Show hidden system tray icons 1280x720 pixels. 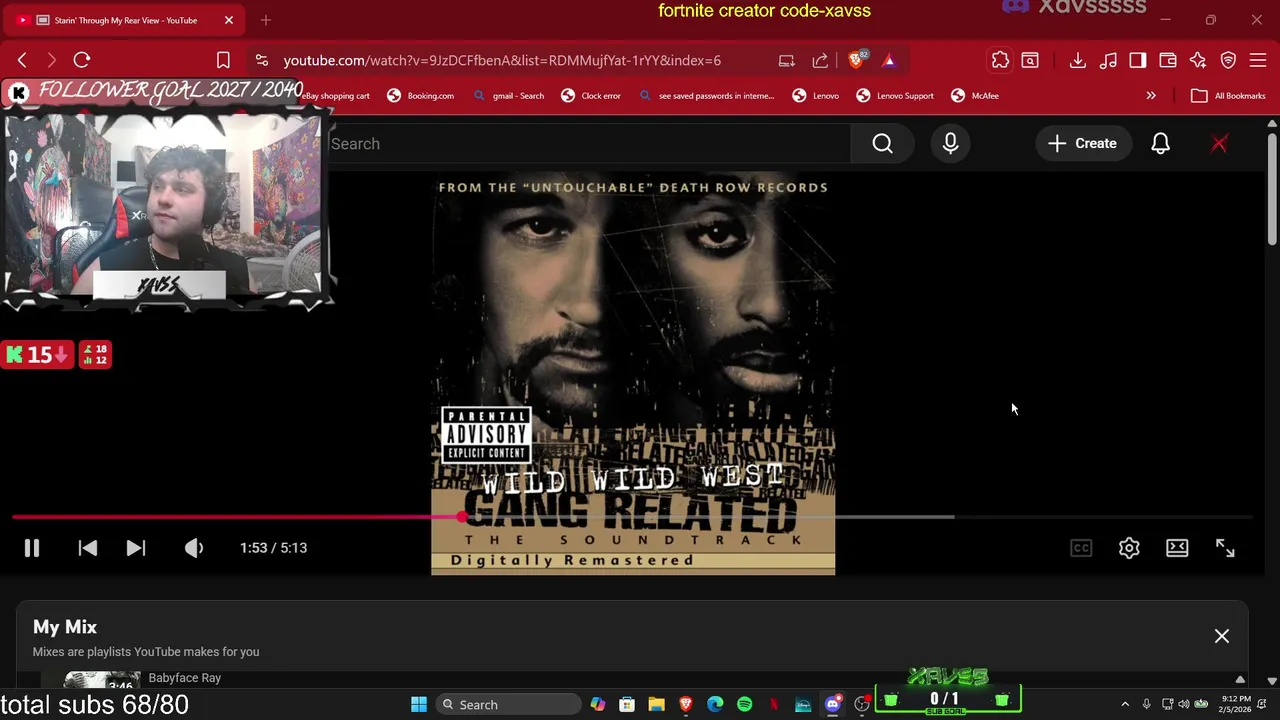[1125, 705]
